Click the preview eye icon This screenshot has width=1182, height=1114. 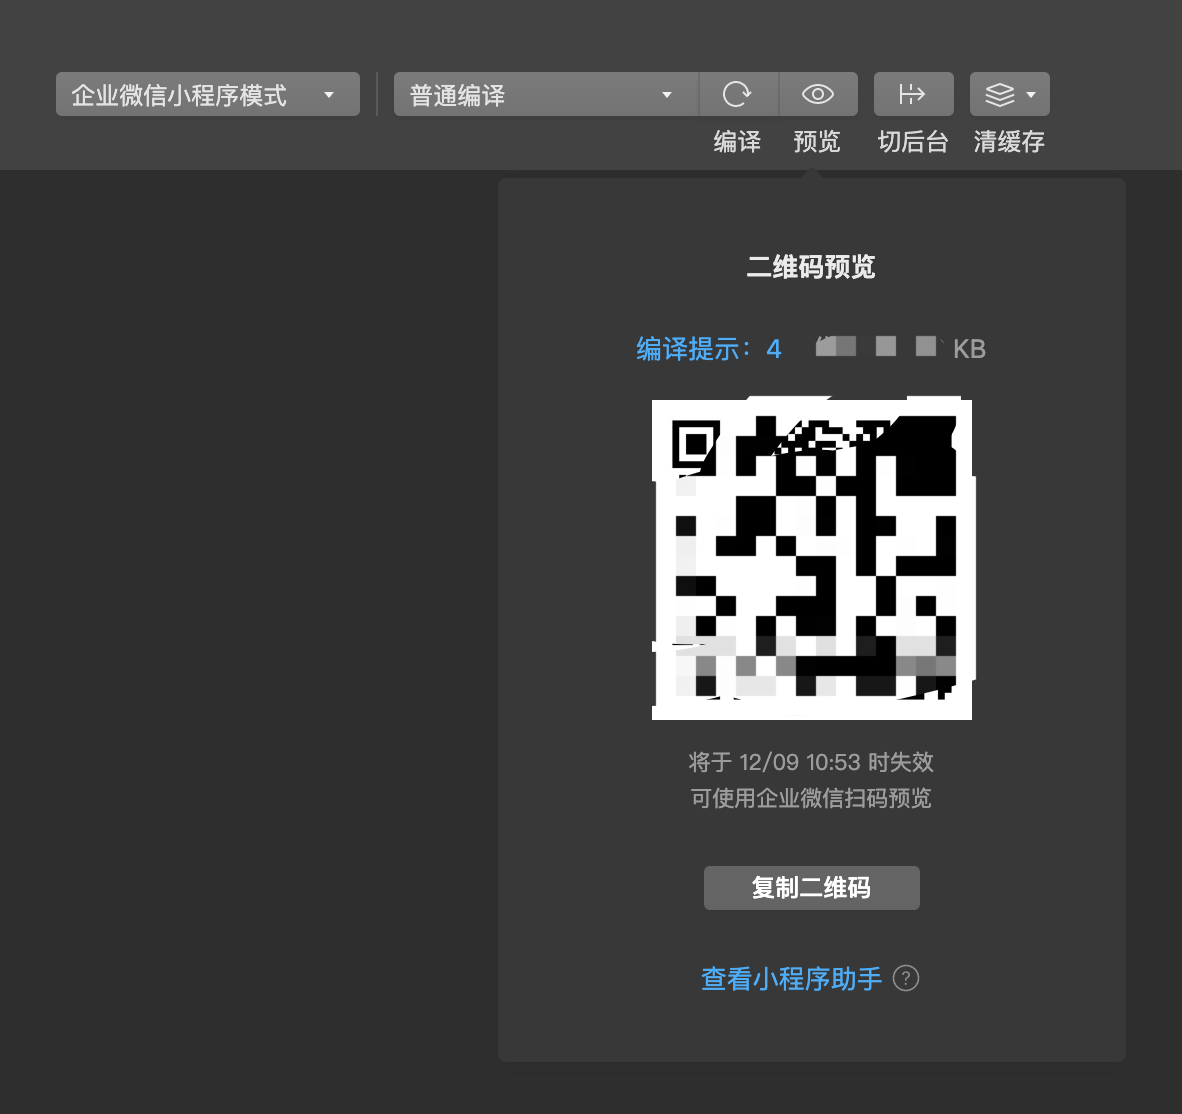818,94
